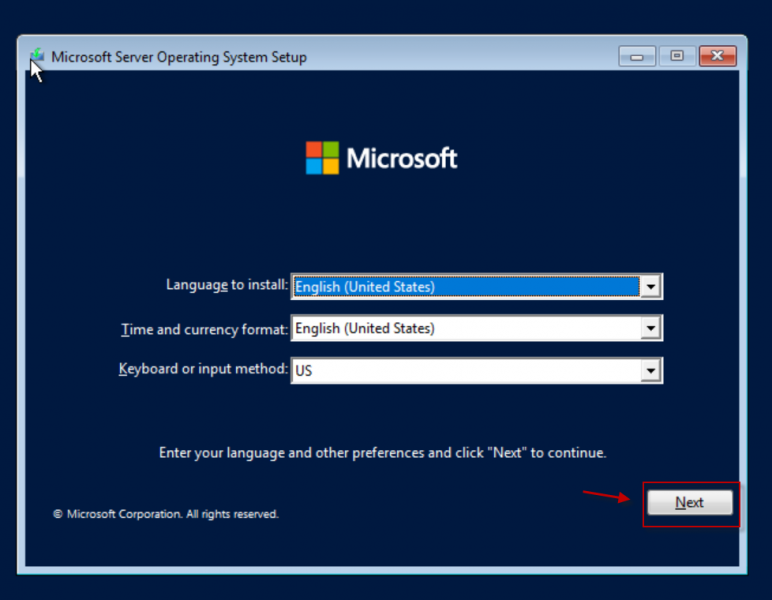Open the Language to install dropdown arrow
Screen dimensions: 772x600
click(651, 286)
